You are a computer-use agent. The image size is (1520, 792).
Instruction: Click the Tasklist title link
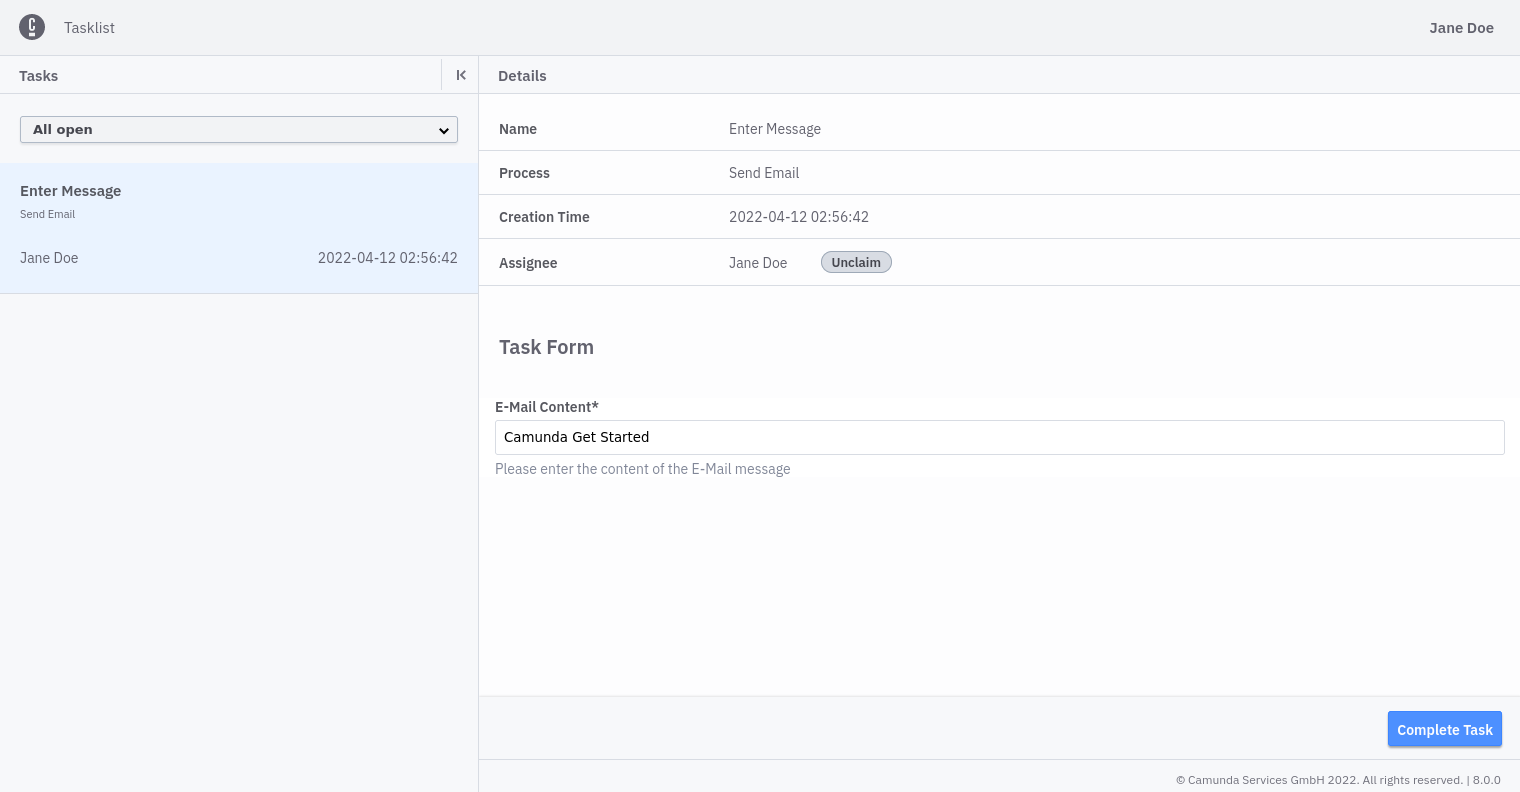89,28
